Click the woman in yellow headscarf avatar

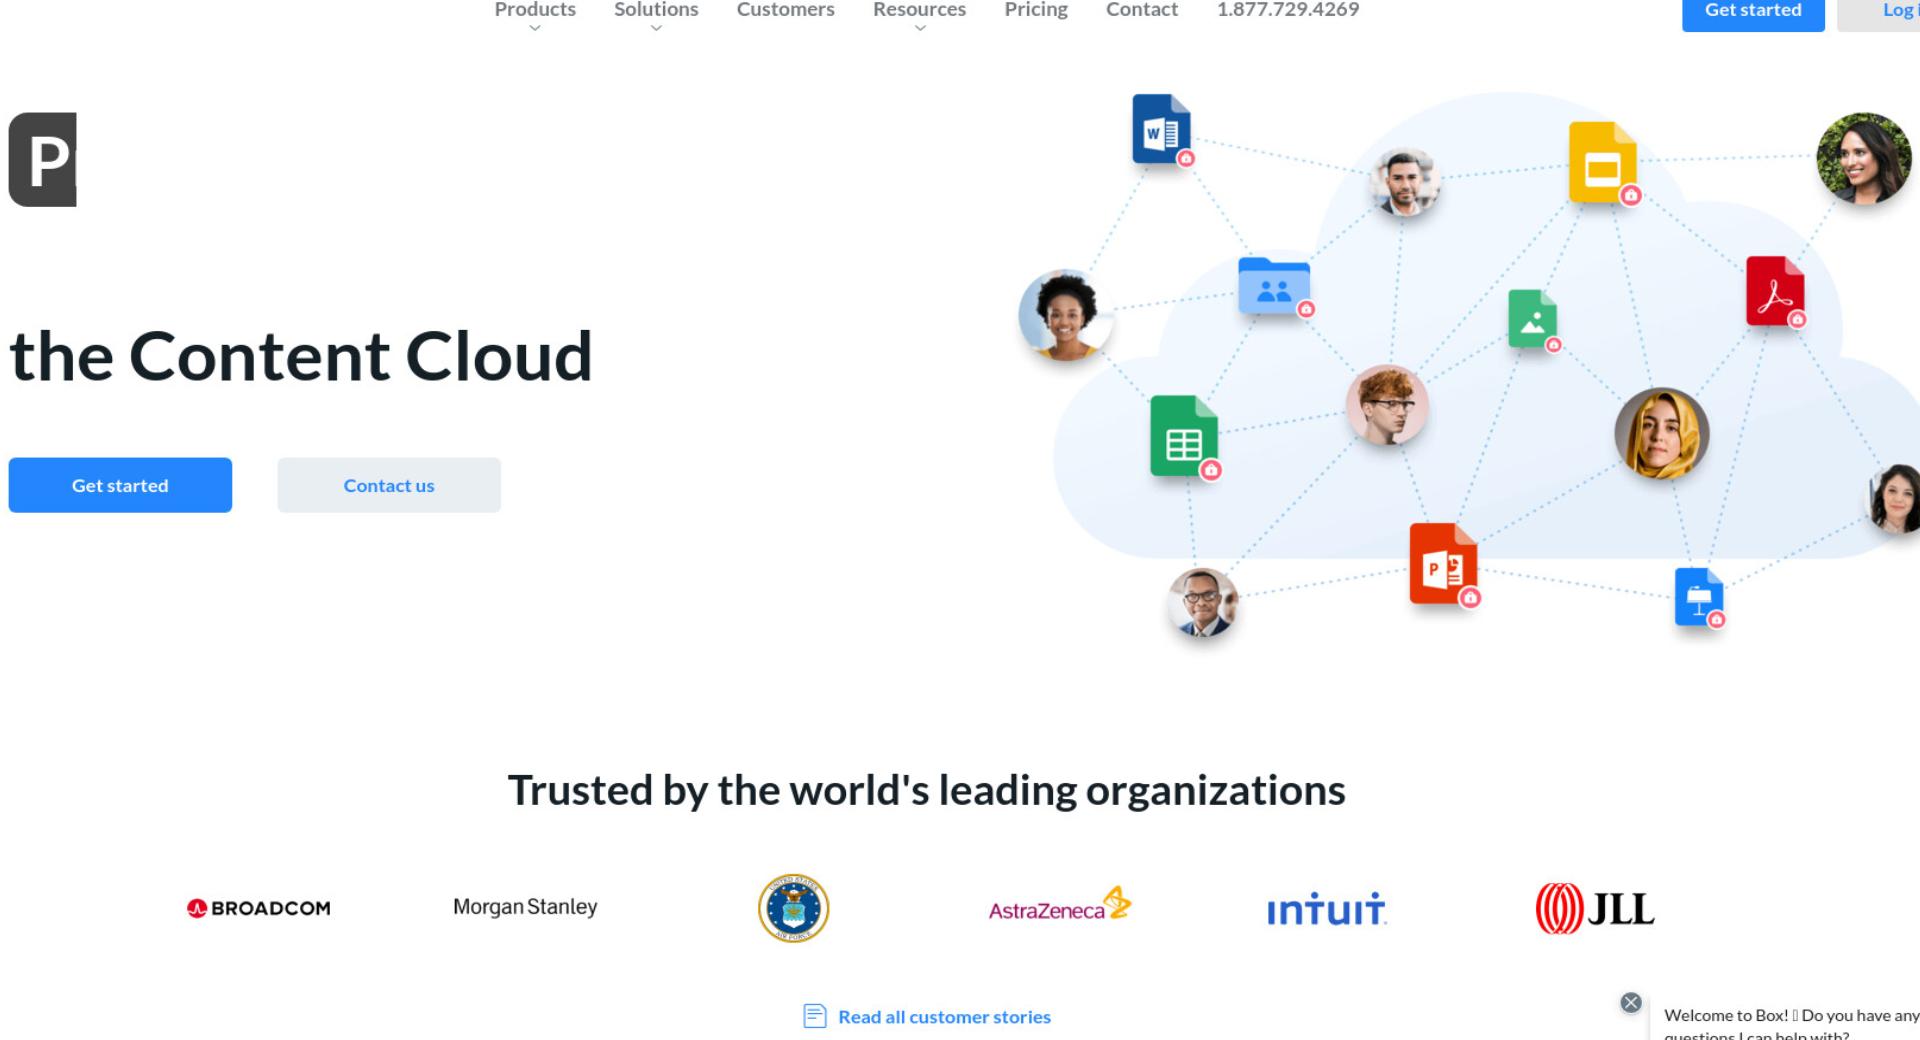point(1662,434)
